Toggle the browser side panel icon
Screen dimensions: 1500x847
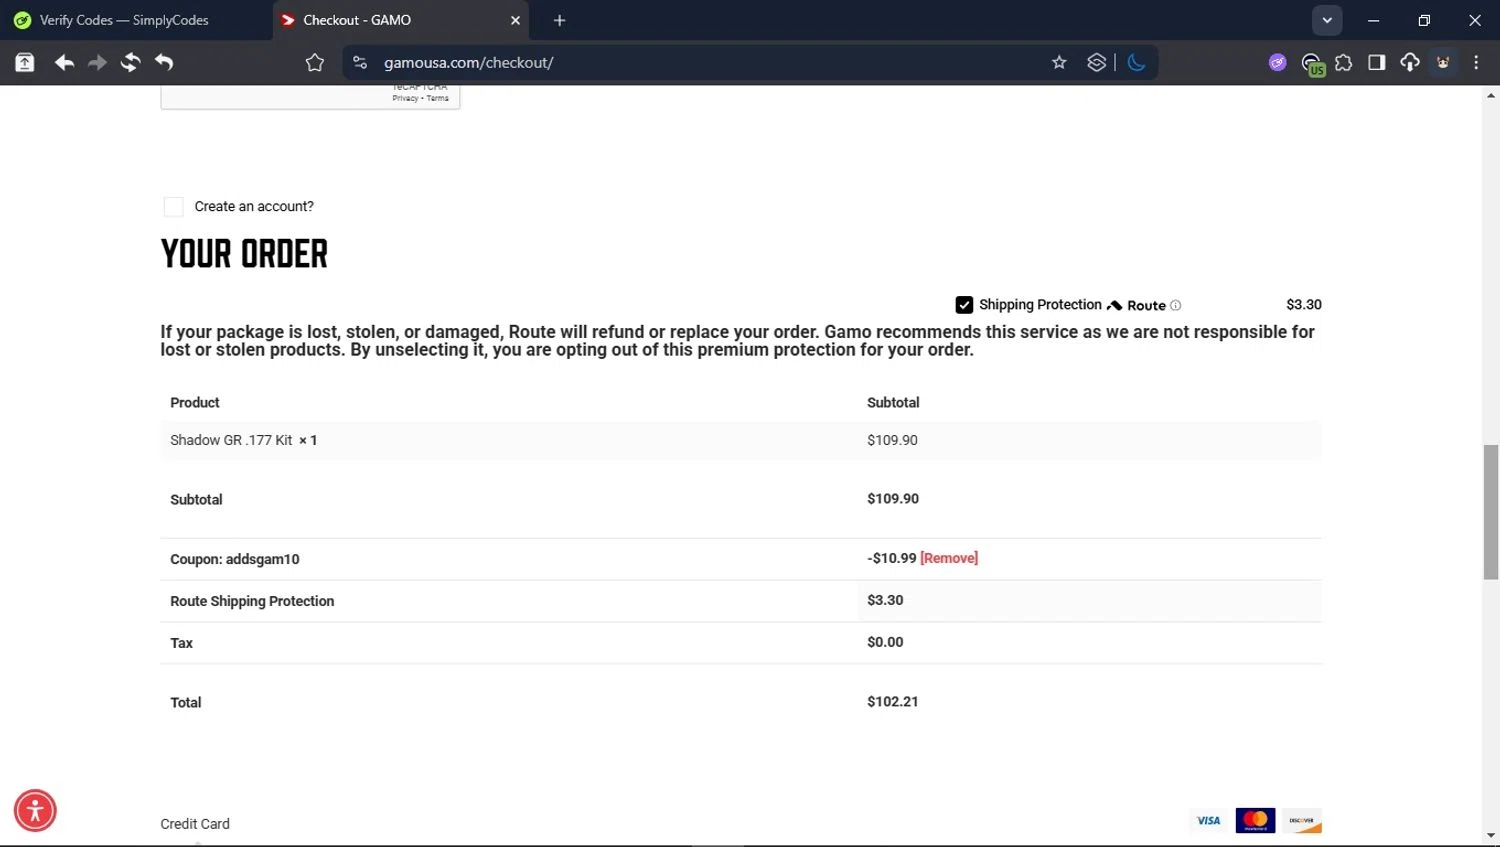click(1377, 62)
